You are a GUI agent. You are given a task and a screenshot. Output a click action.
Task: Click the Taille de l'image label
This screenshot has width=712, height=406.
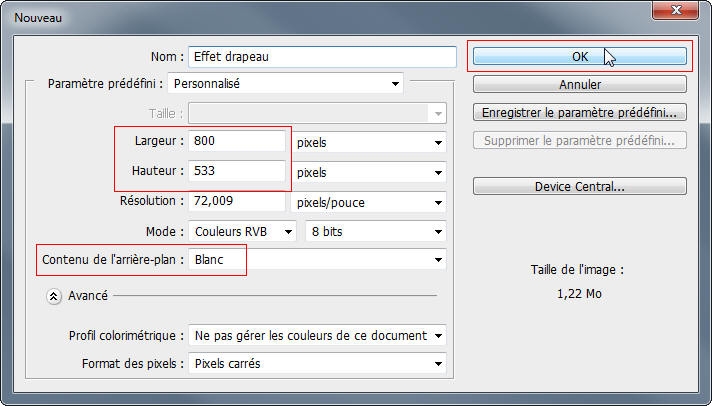coord(577,270)
